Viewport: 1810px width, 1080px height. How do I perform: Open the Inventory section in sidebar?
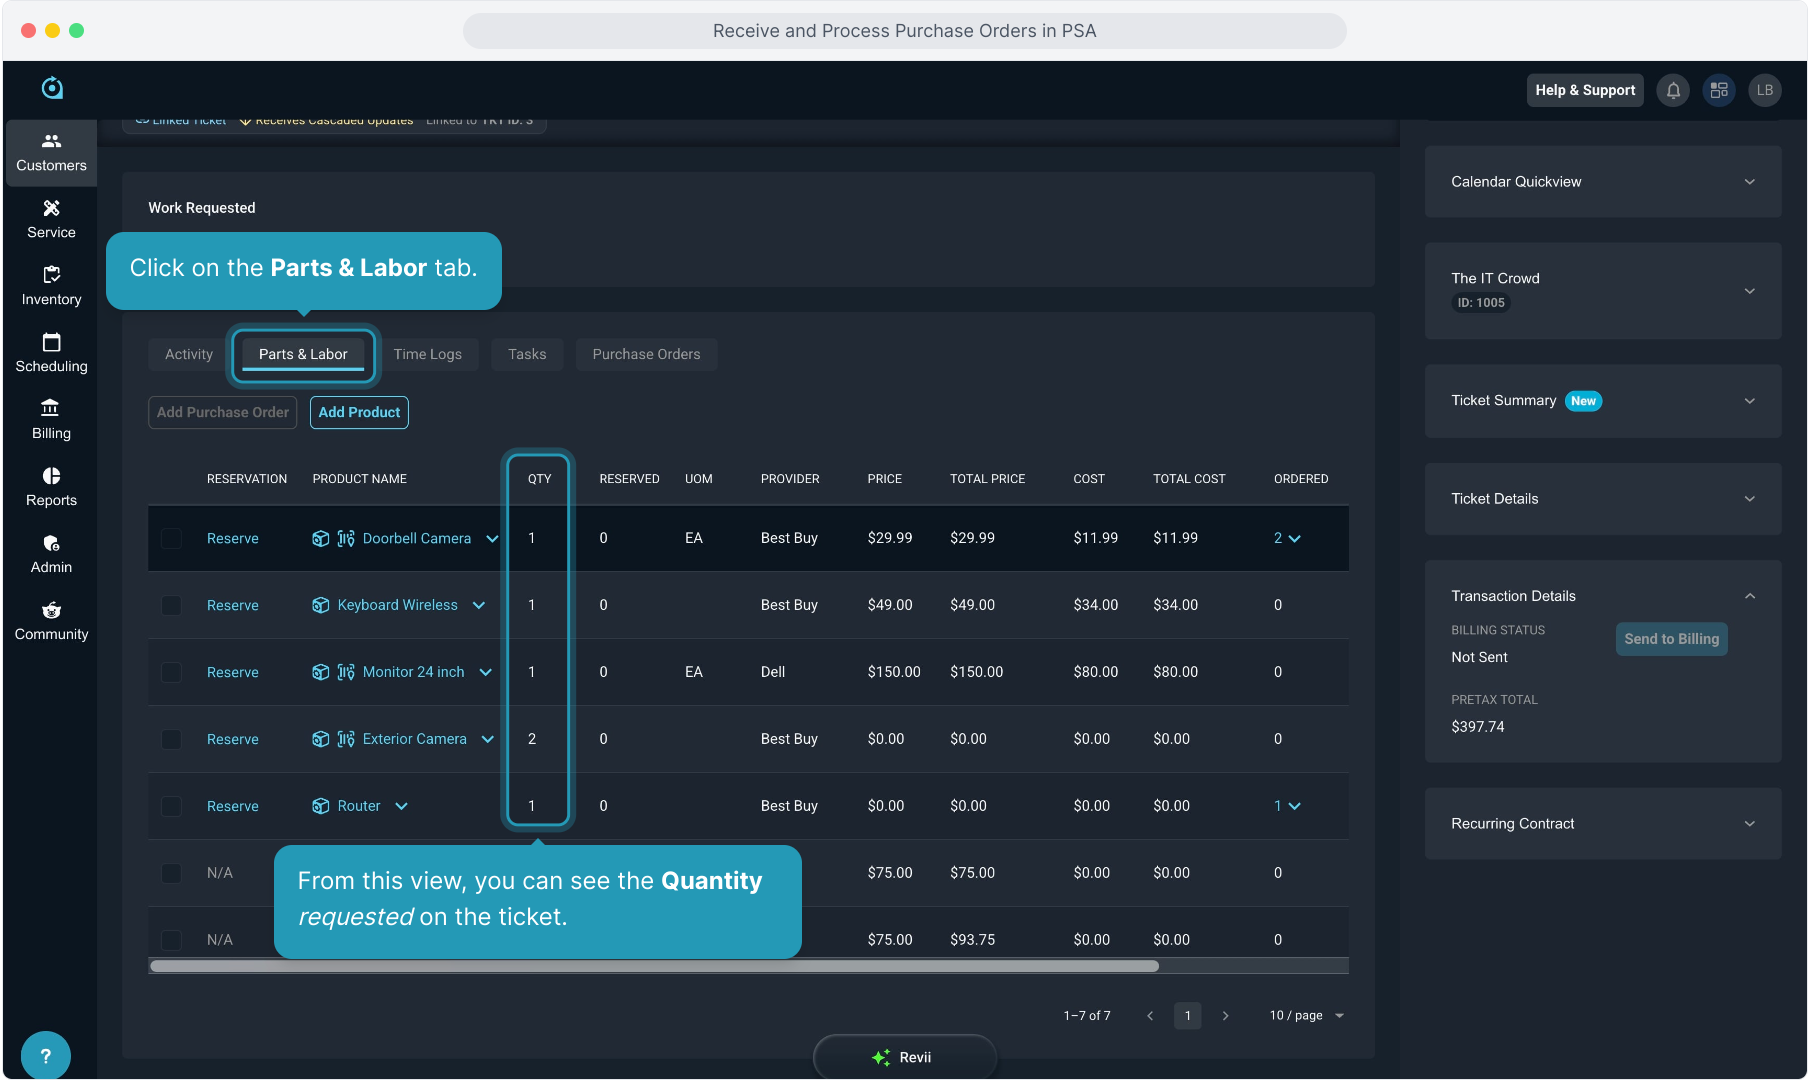point(51,286)
